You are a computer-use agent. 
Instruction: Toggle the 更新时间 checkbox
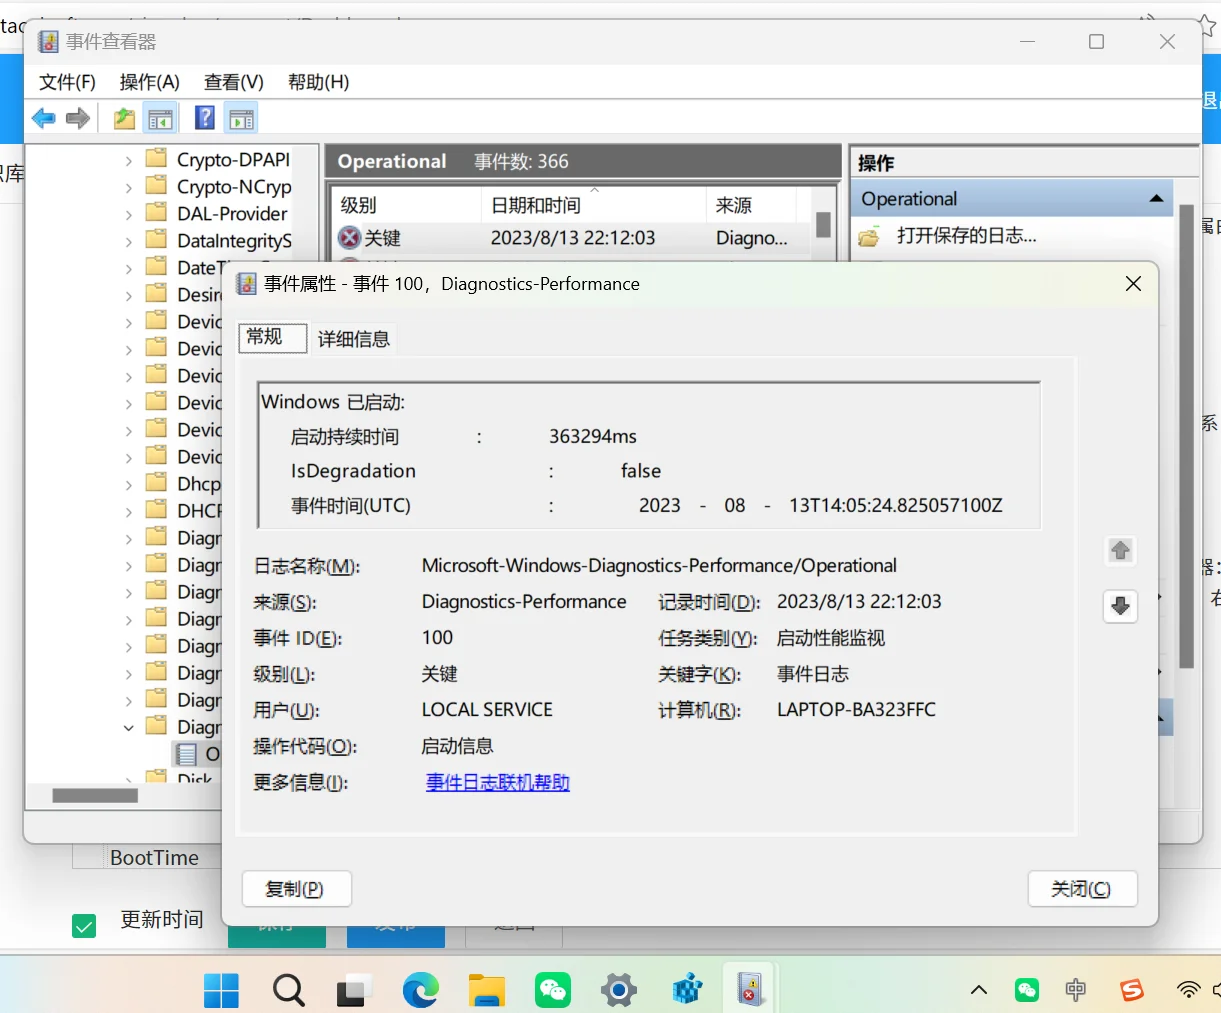click(x=84, y=926)
